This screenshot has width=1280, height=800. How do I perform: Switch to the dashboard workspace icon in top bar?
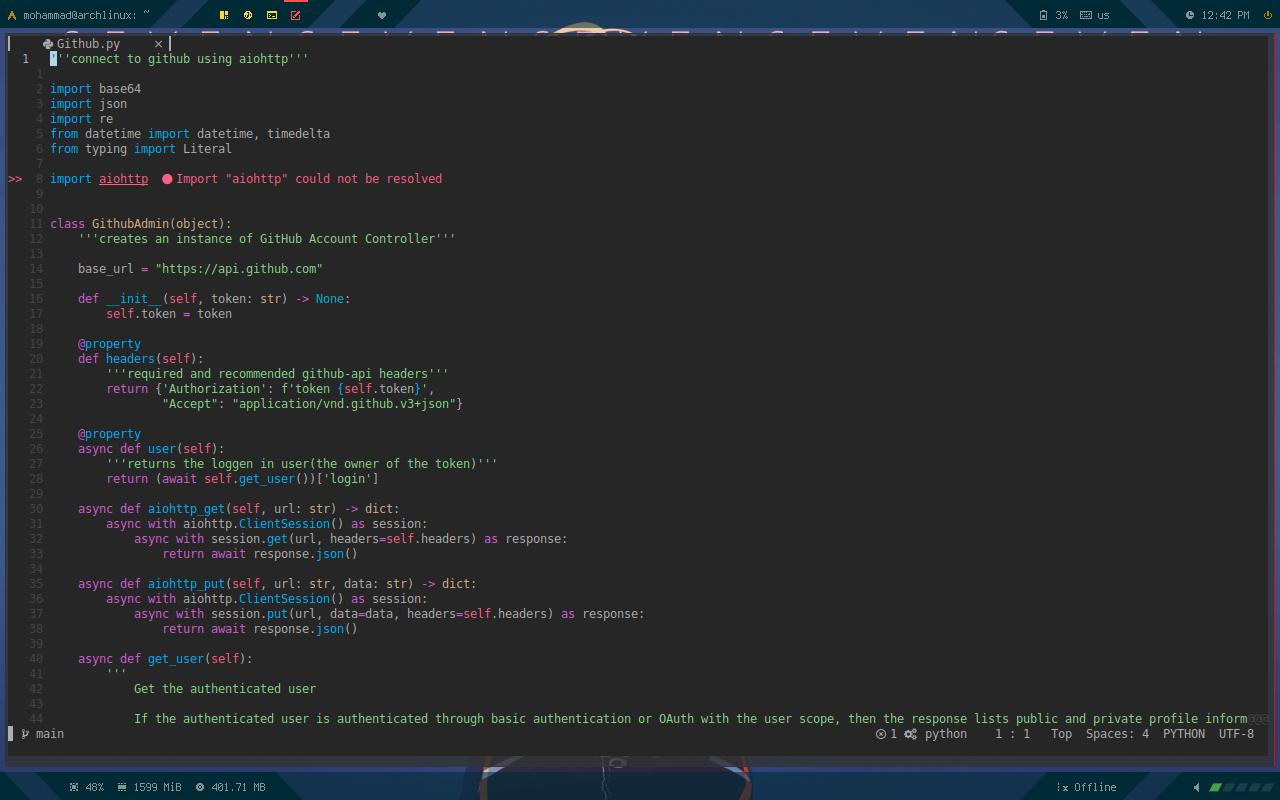point(224,15)
